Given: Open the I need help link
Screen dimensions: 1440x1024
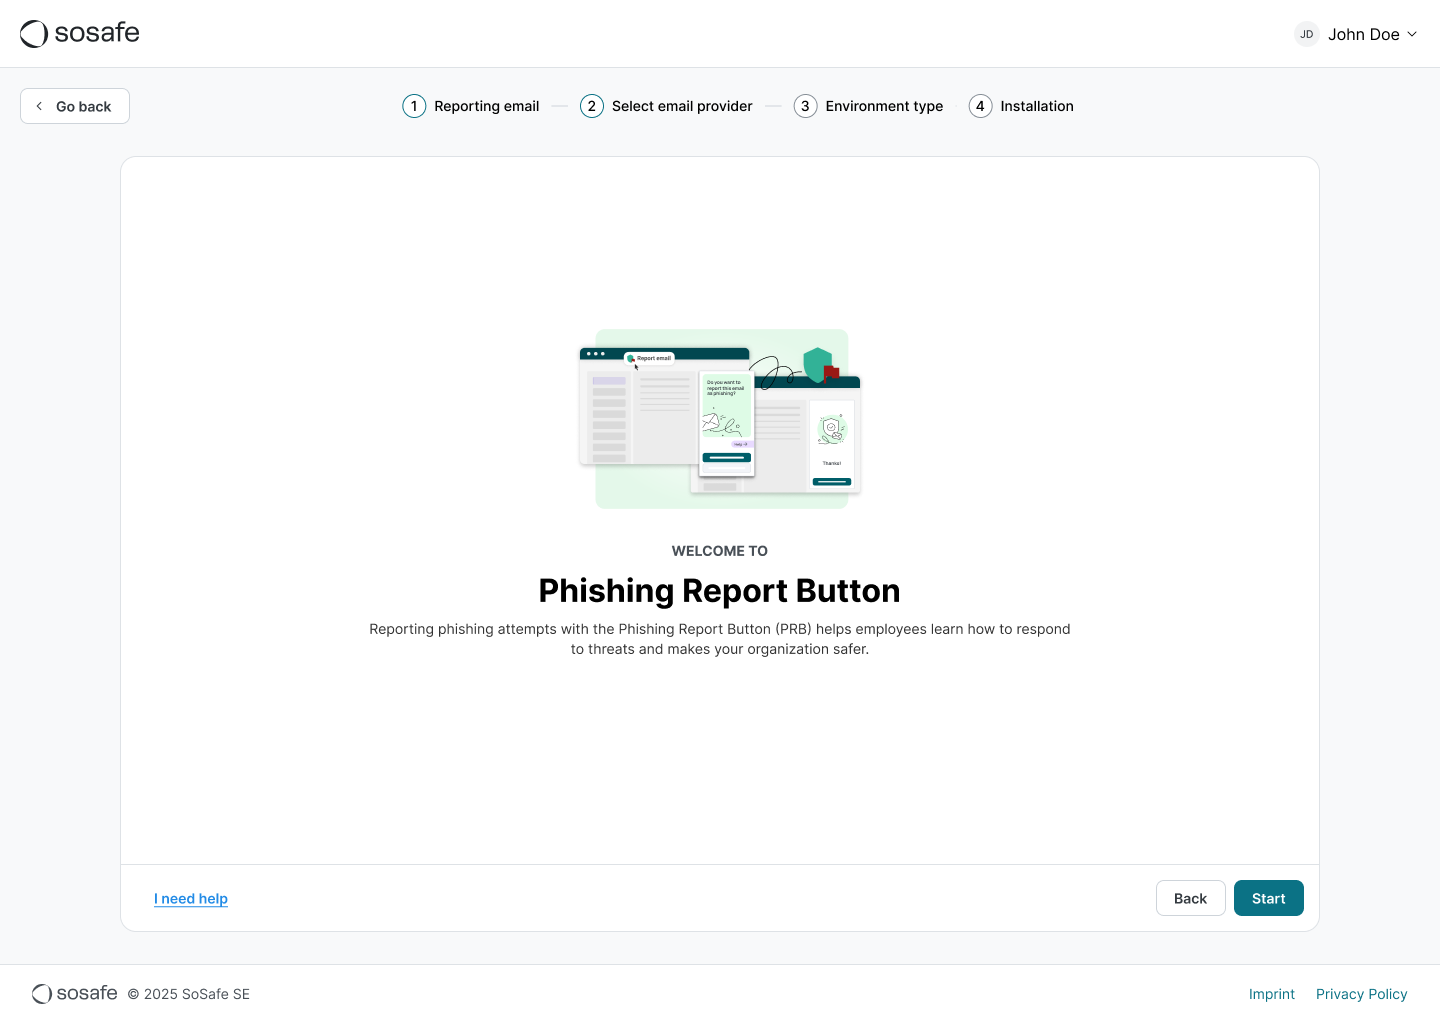Looking at the screenshot, I should coord(191,899).
